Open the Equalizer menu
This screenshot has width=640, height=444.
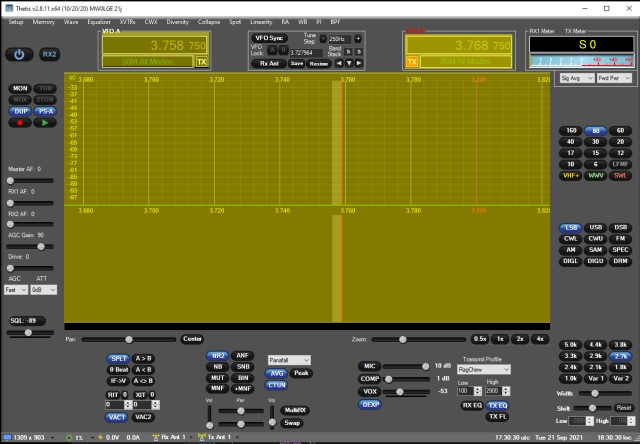coord(99,22)
